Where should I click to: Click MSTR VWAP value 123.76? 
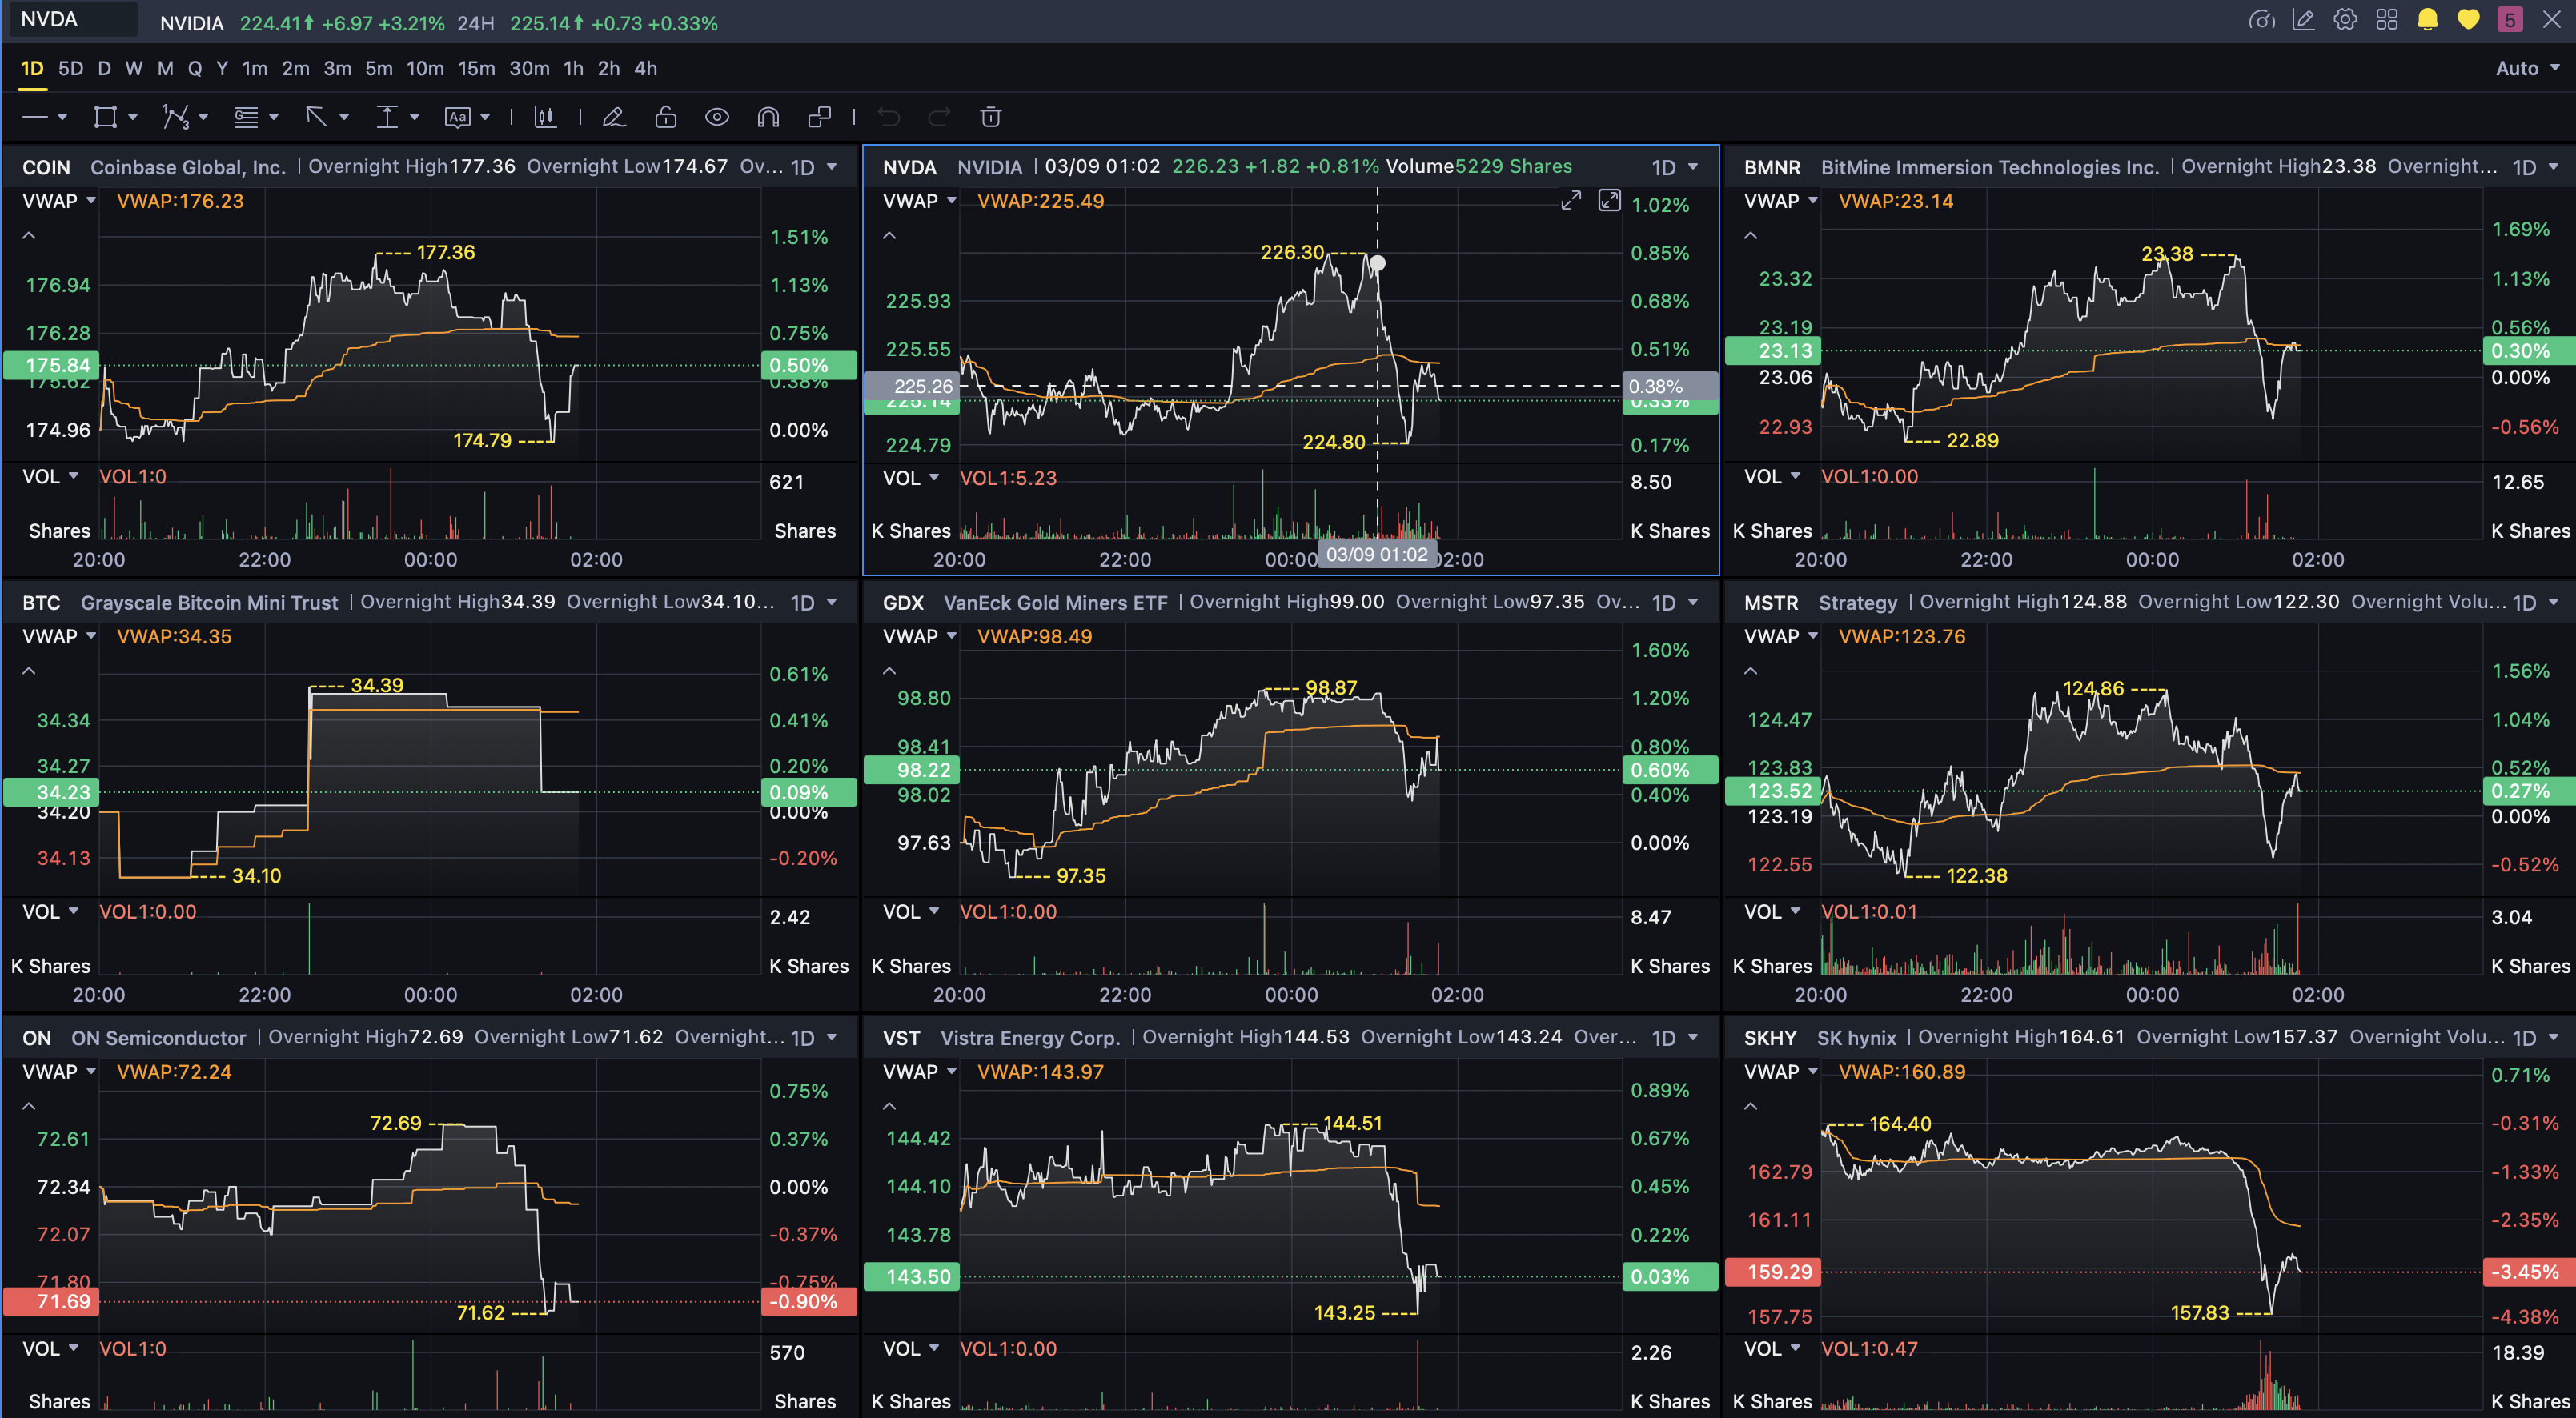tap(1902, 636)
